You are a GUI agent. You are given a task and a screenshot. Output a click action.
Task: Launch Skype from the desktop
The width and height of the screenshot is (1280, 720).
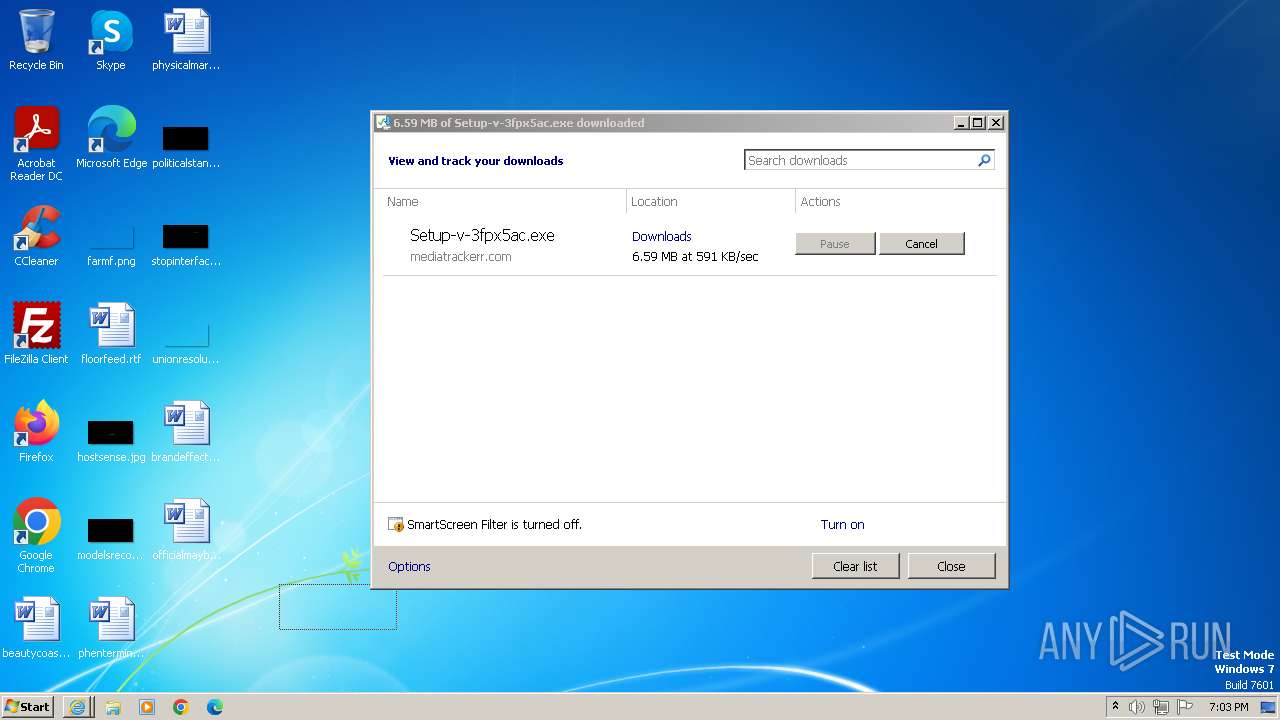111,40
